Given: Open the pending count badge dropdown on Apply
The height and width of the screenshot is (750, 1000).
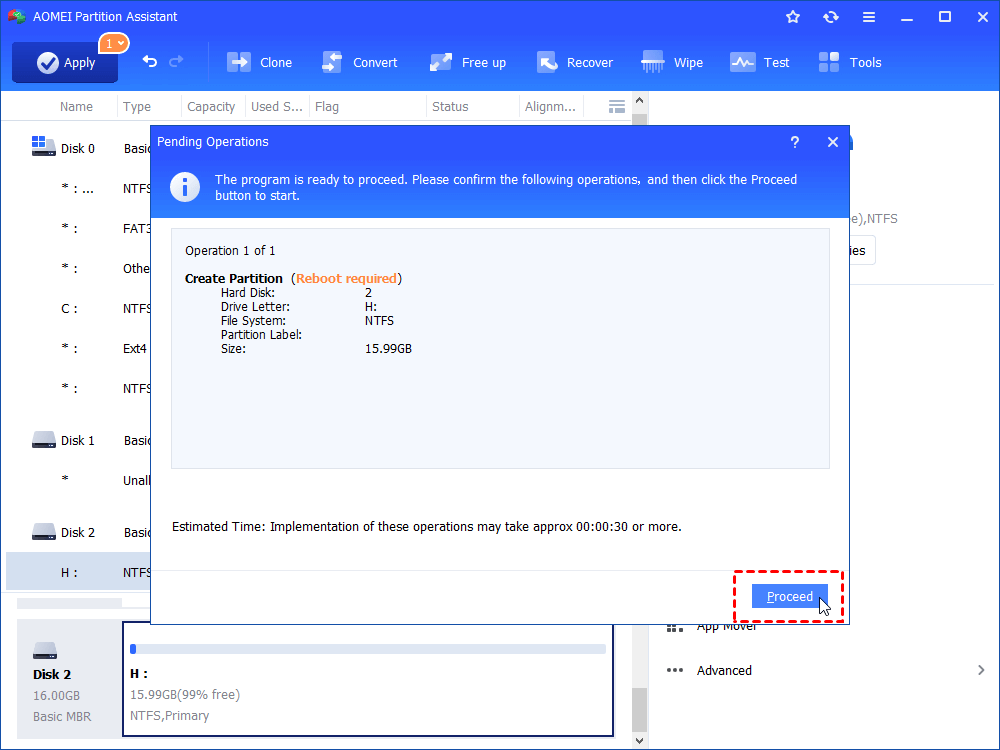Looking at the screenshot, I should 114,43.
